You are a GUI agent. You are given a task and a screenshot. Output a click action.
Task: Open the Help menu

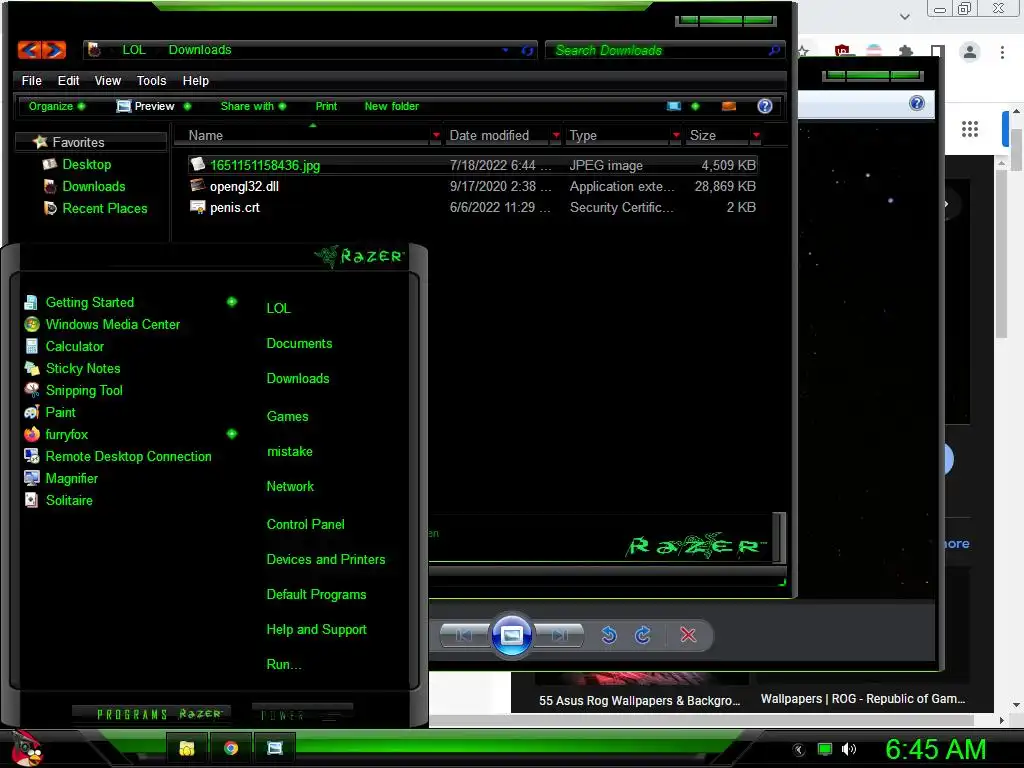196,81
